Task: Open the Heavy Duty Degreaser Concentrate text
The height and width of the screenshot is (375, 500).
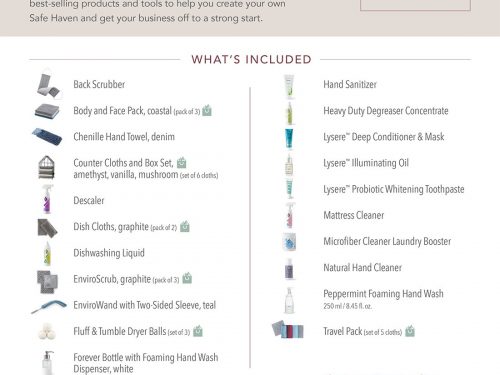Action: tap(386, 111)
